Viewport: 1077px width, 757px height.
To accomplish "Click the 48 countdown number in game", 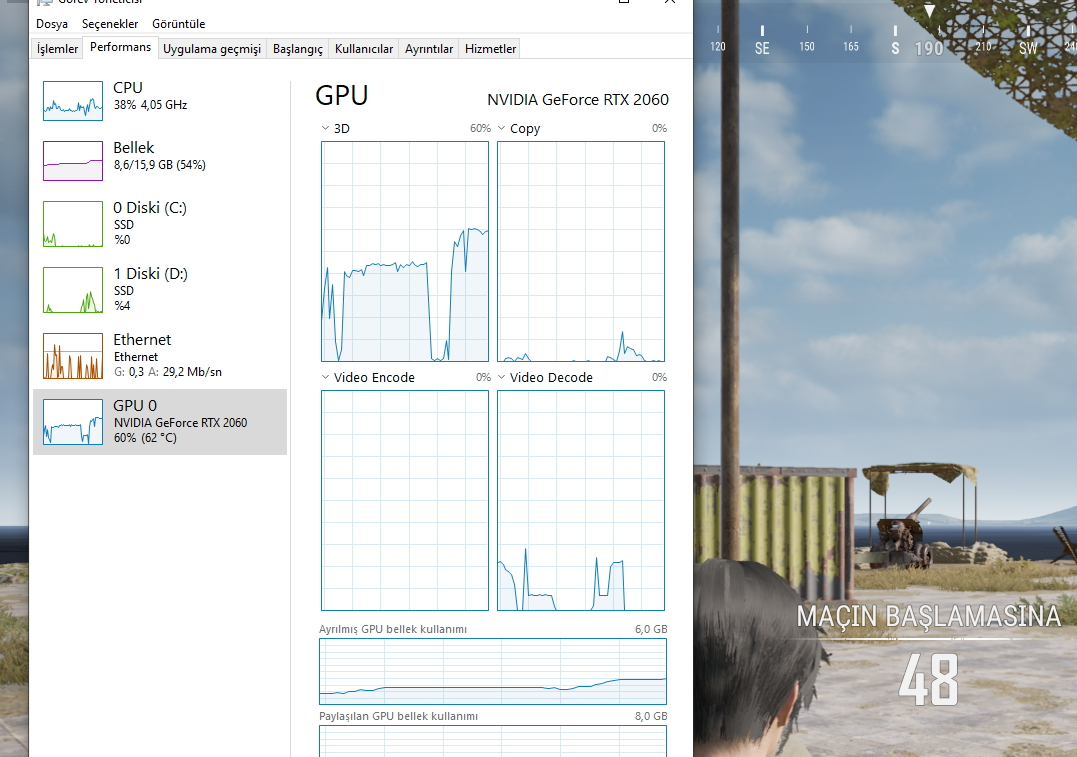I will point(928,679).
